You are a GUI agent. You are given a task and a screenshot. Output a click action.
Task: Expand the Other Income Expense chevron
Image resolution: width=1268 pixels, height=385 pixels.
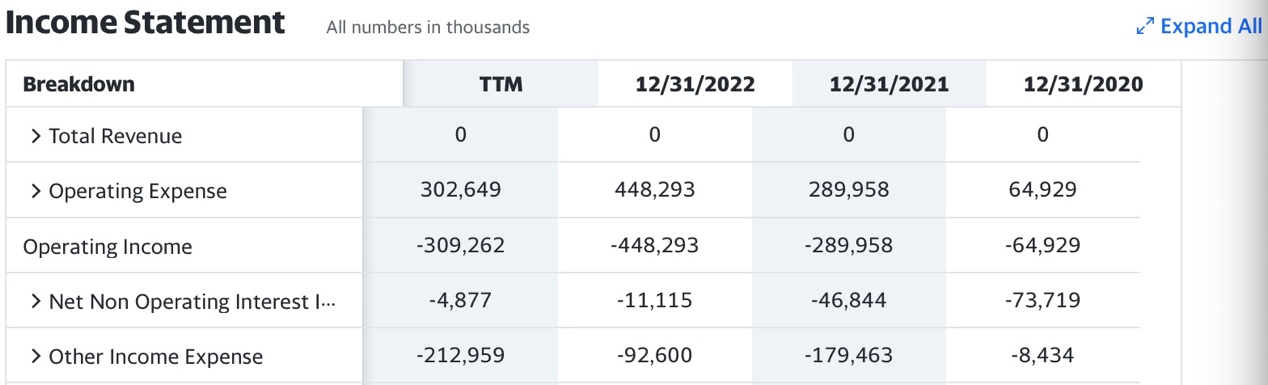click(x=36, y=356)
